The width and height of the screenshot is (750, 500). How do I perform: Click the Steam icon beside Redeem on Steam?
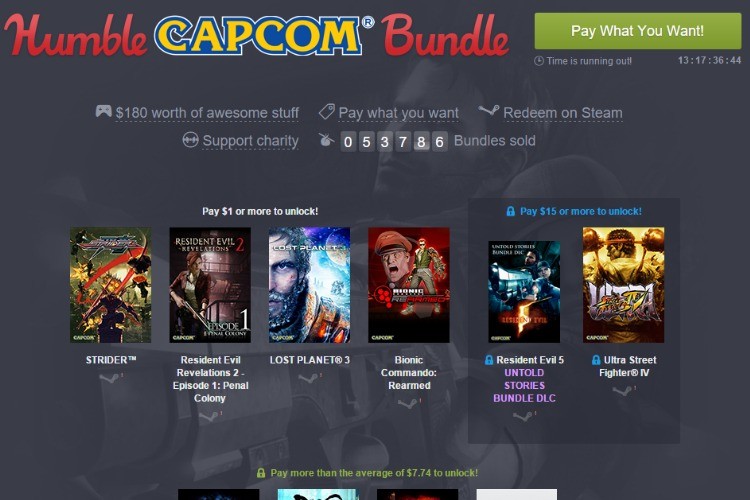(x=488, y=111)
